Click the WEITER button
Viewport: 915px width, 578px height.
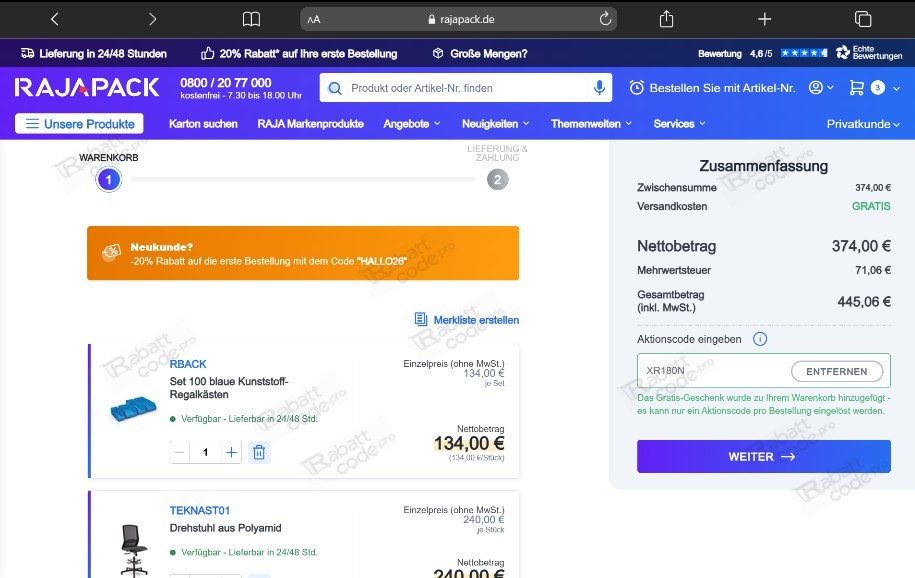(763, 457)
